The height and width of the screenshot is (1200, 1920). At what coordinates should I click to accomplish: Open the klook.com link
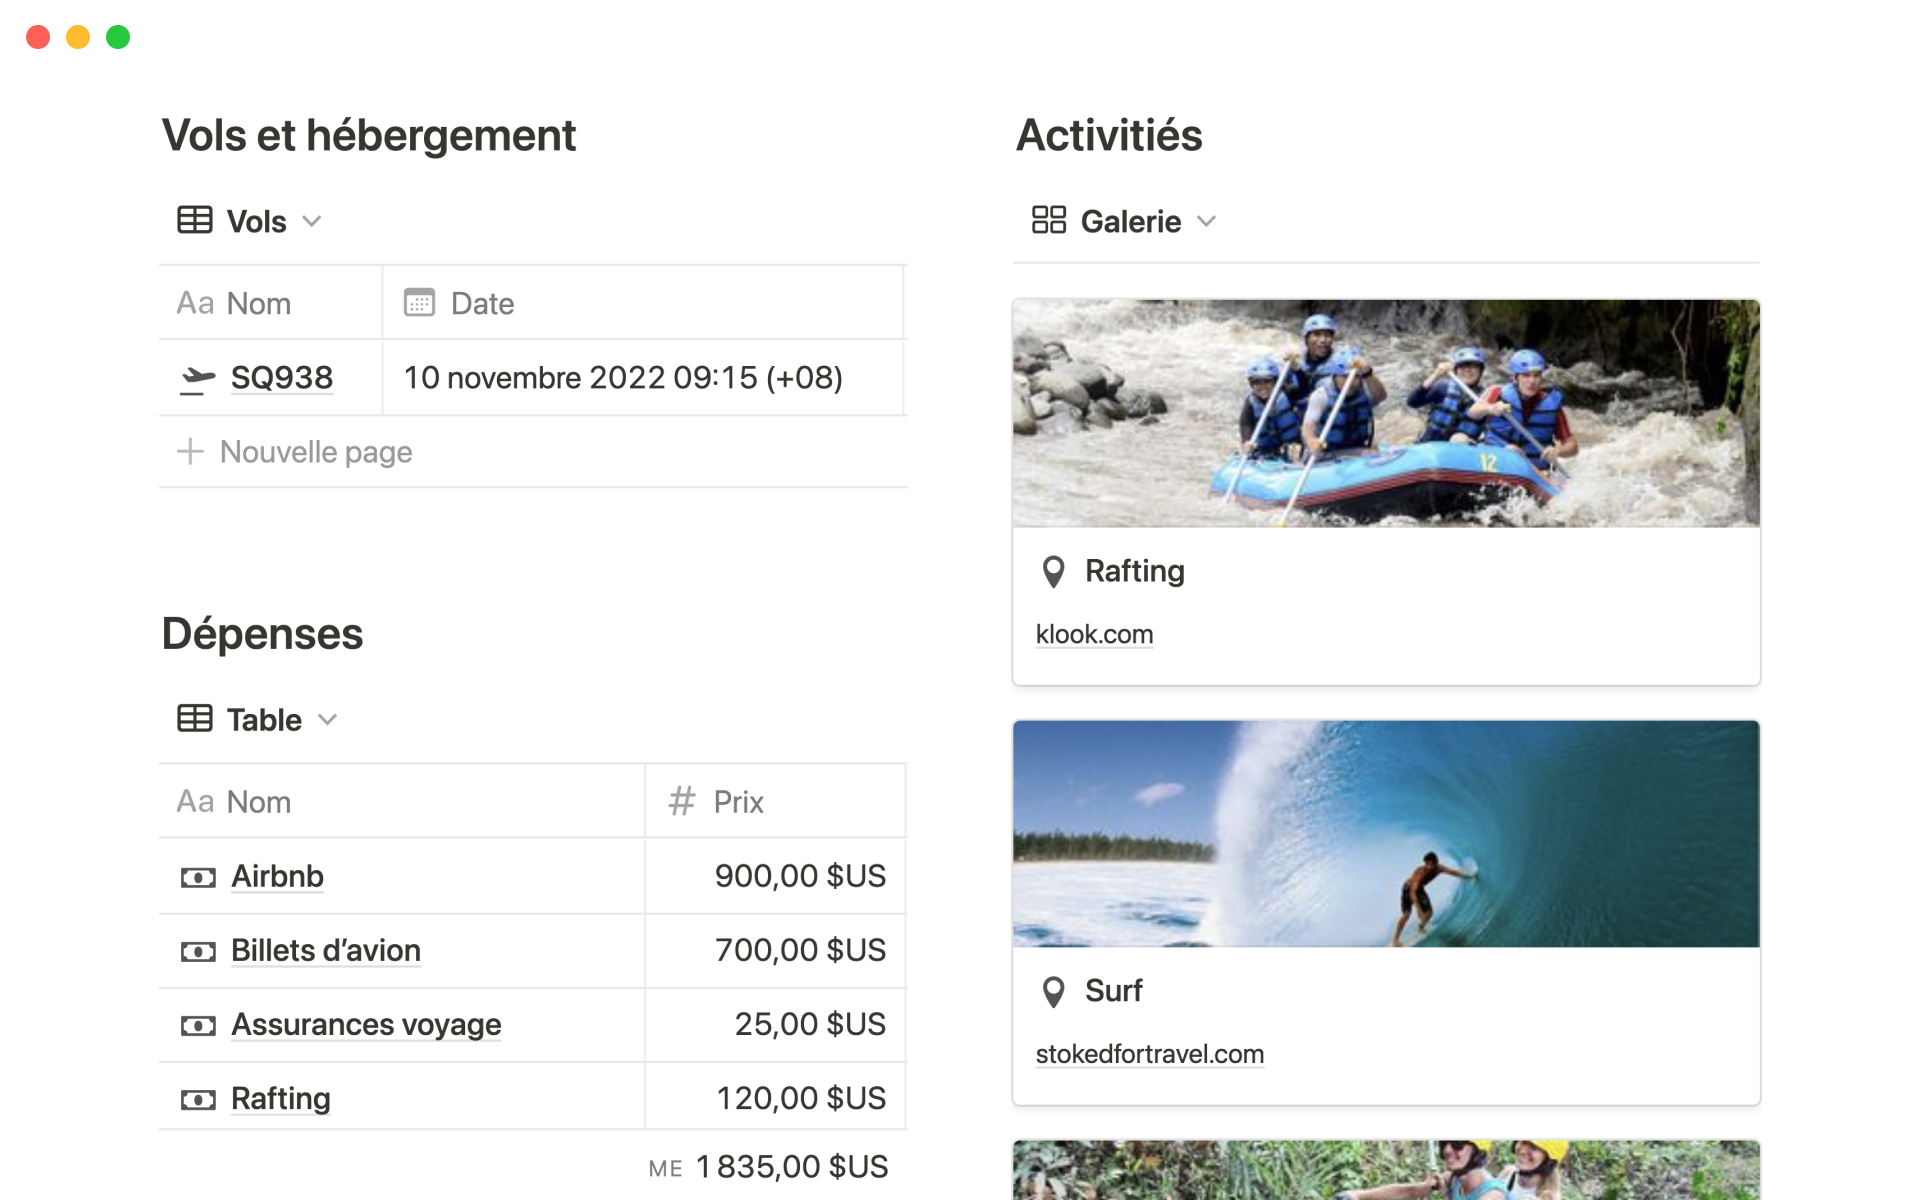pyautogui.click(x=1094, y=635)
